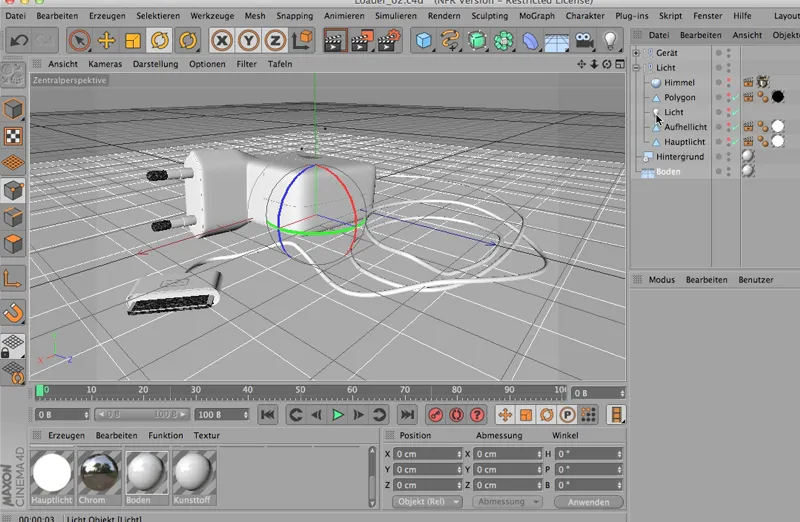Record active objects keyframe
The image size is (800, 522).
pyautogui.click(x=435, y=415)
